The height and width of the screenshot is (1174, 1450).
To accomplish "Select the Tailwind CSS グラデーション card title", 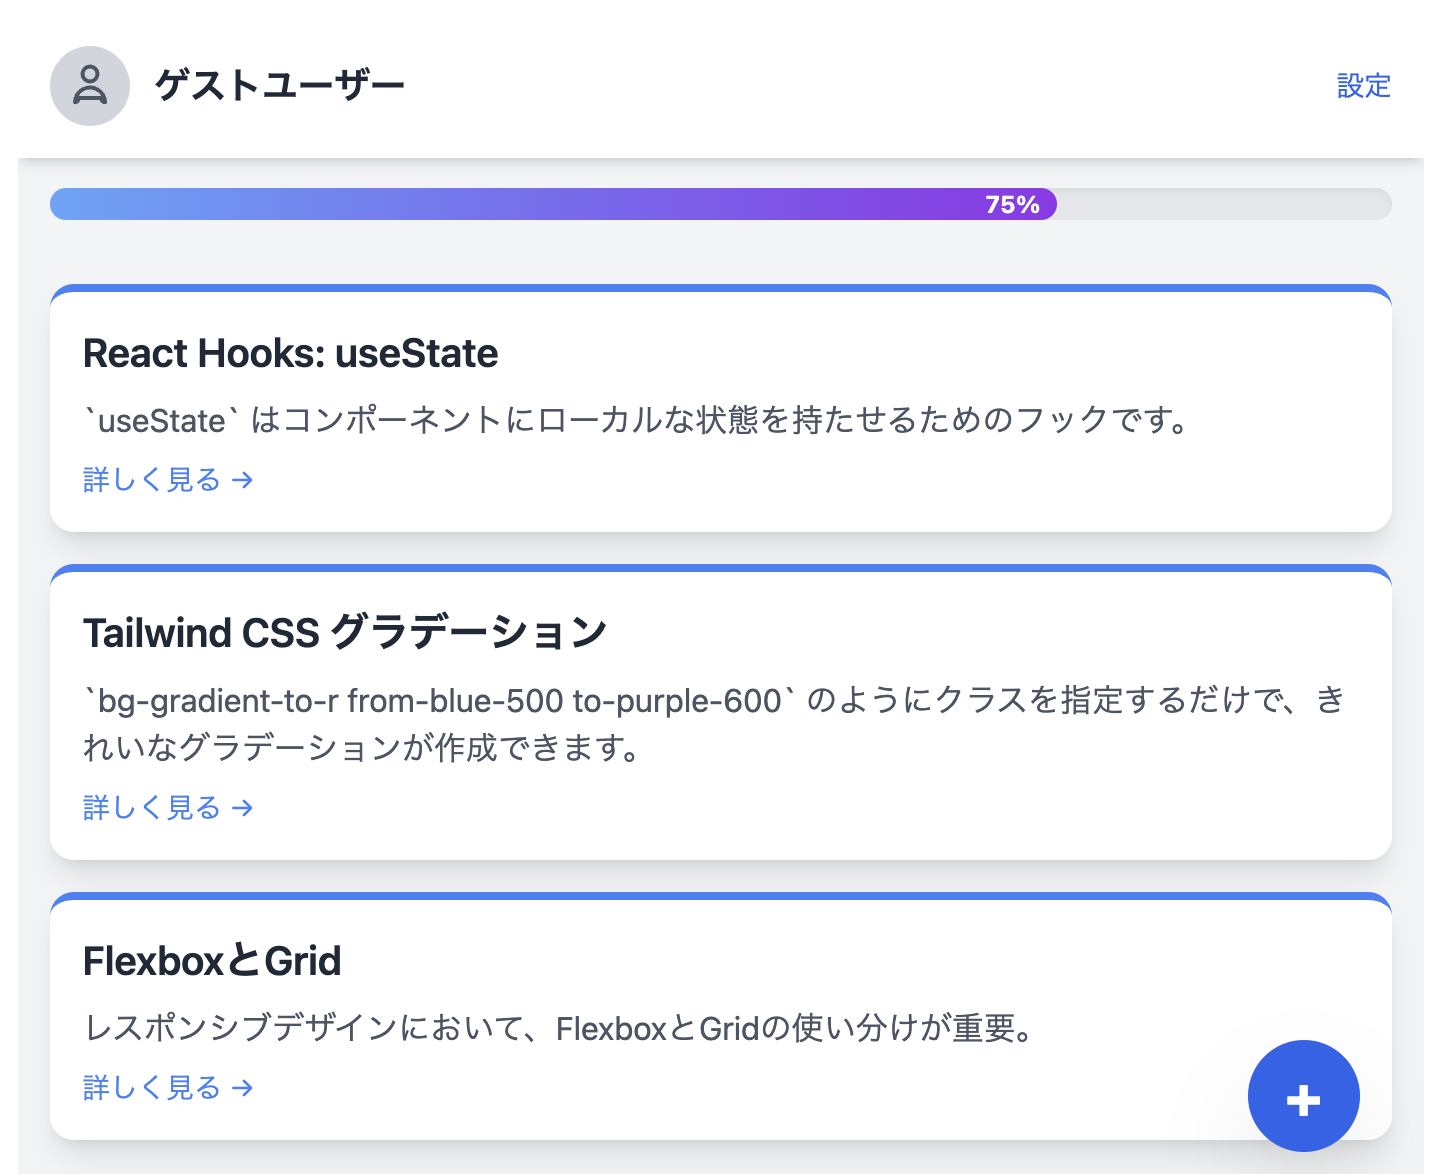I will click(345, 633).
